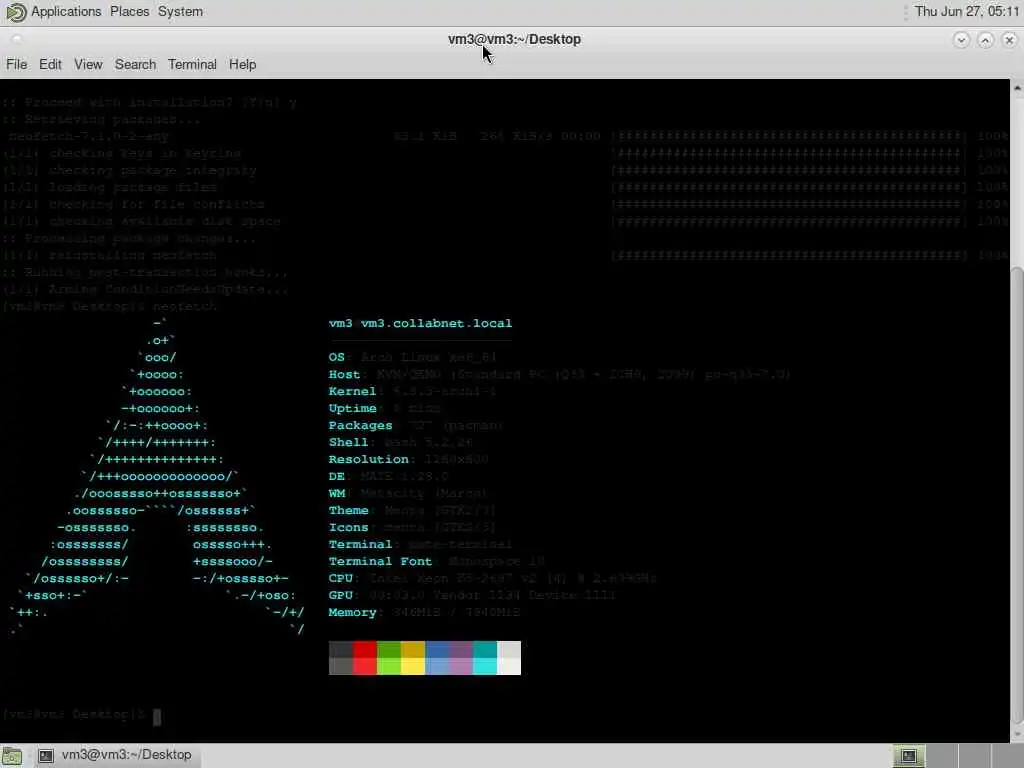This screenshot has width=1024, height=768.
Task: Close the terminal window
Action: click(x=1009, y=40)
